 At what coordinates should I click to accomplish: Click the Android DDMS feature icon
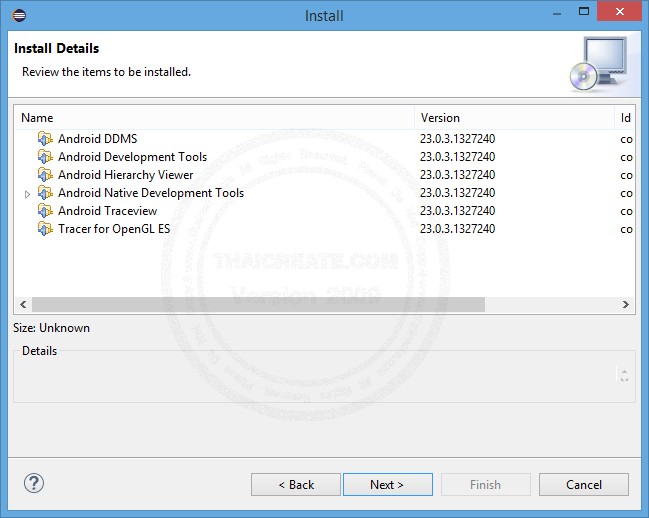[45, 139]
